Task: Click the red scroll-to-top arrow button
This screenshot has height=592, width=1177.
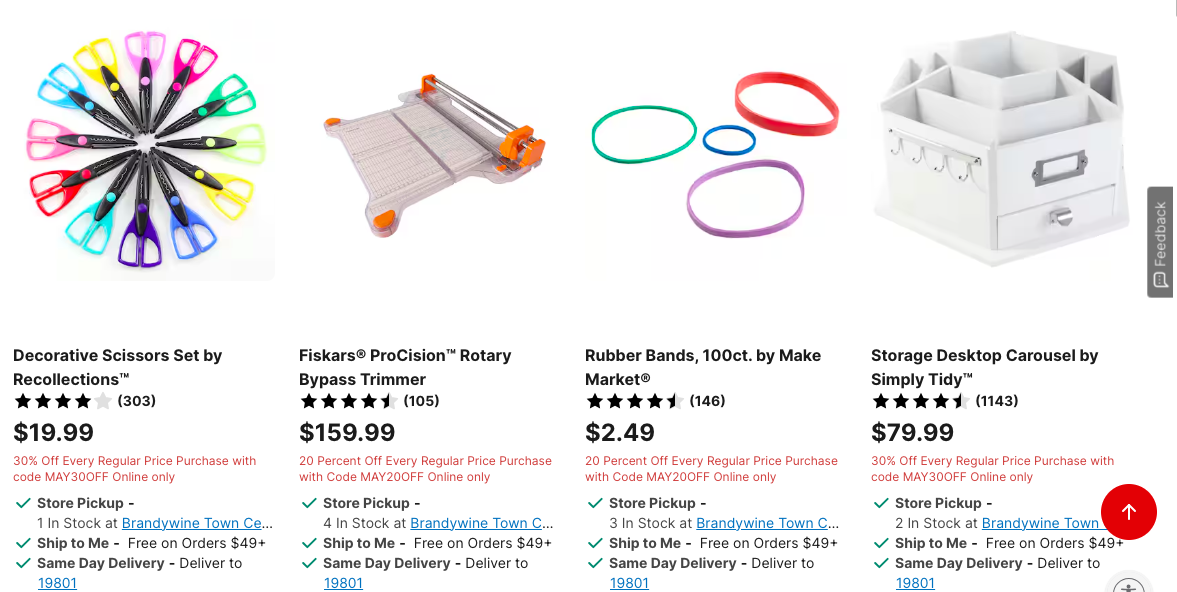Action: click(x=1128, y=512)
